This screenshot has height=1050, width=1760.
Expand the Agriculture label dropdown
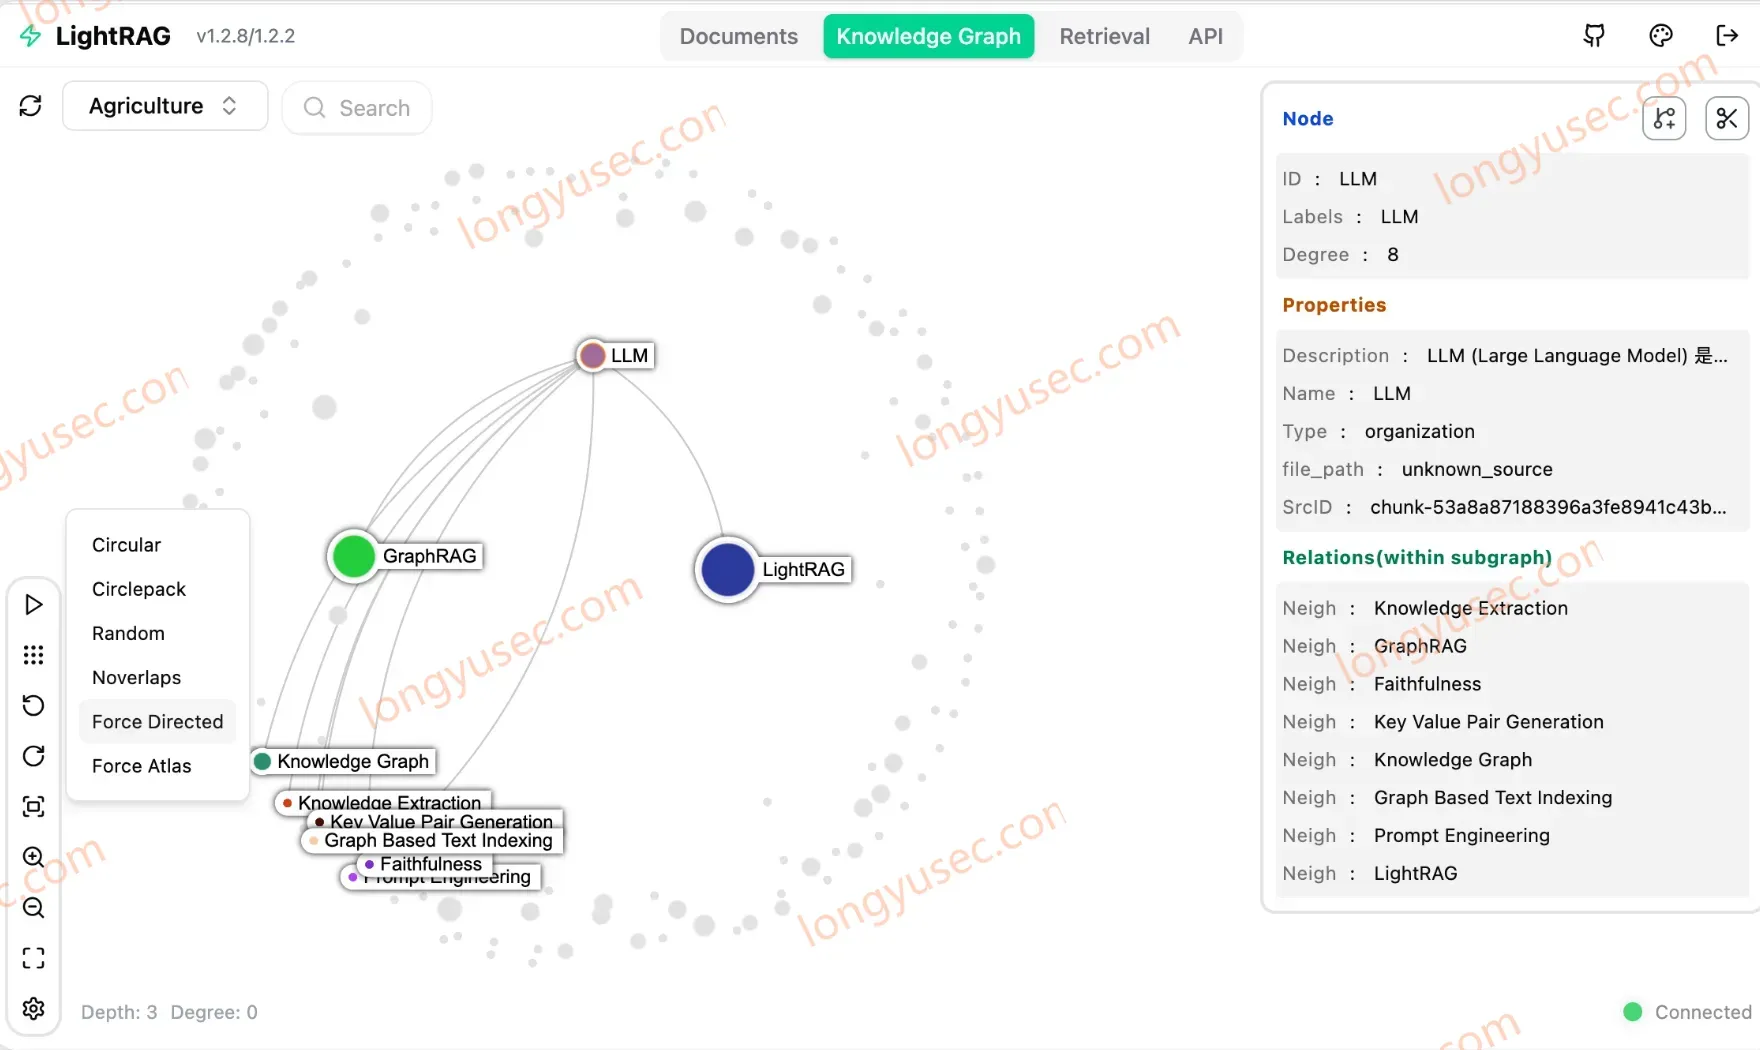165,106
